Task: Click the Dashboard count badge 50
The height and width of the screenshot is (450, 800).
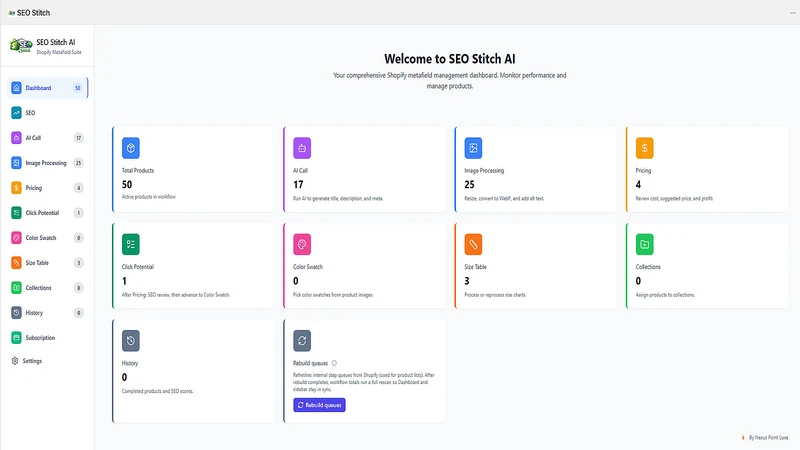Action: tap(78, 88)
